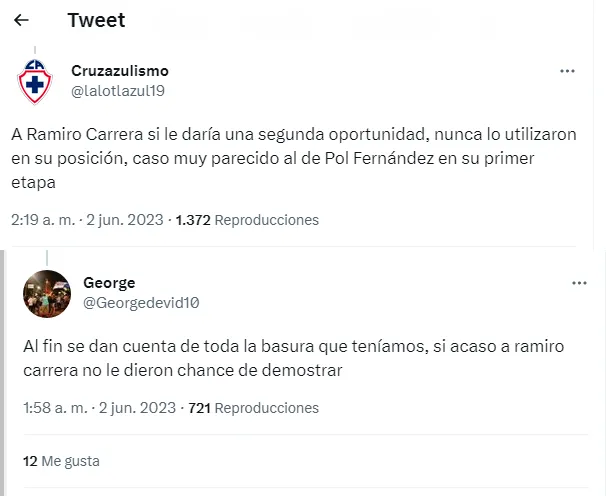Open more options on George's tweet
This screenshot has width=606, height=496.
pos(579,284)
